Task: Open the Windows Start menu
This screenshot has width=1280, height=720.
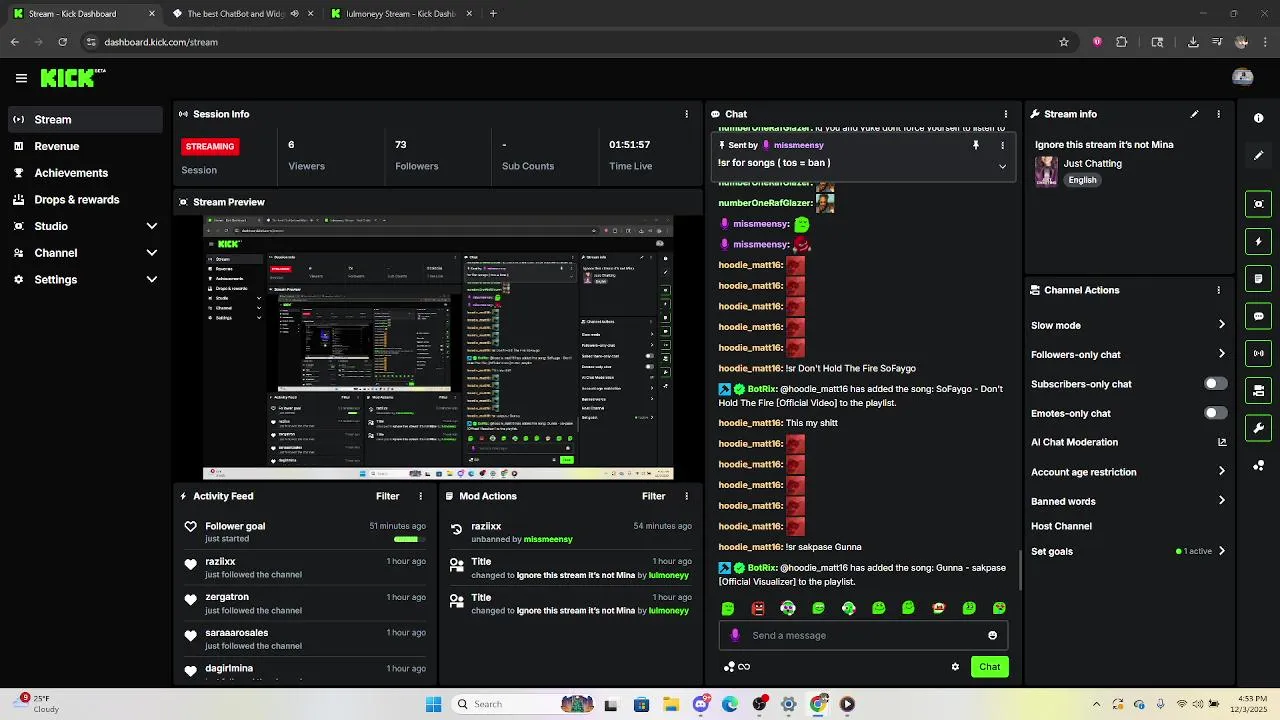Action: pos(433,704)
